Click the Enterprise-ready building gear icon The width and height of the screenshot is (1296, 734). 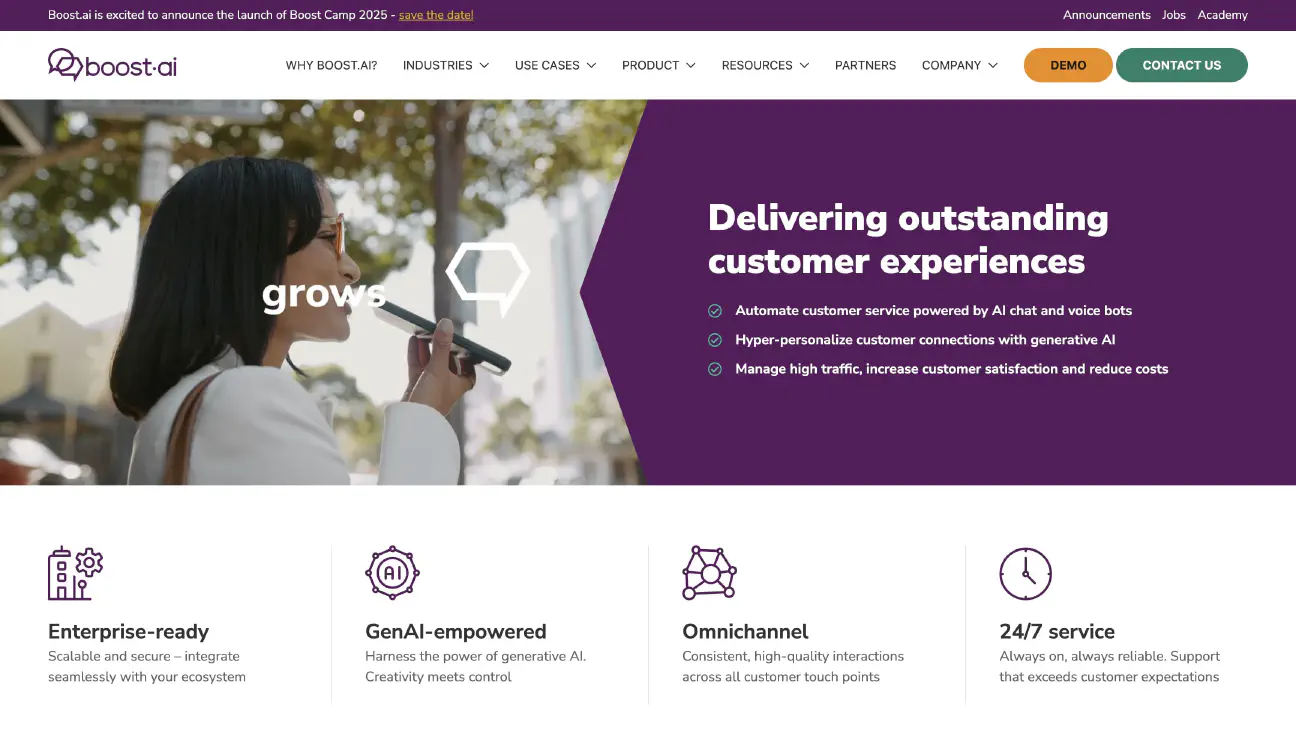click(75, 573)
